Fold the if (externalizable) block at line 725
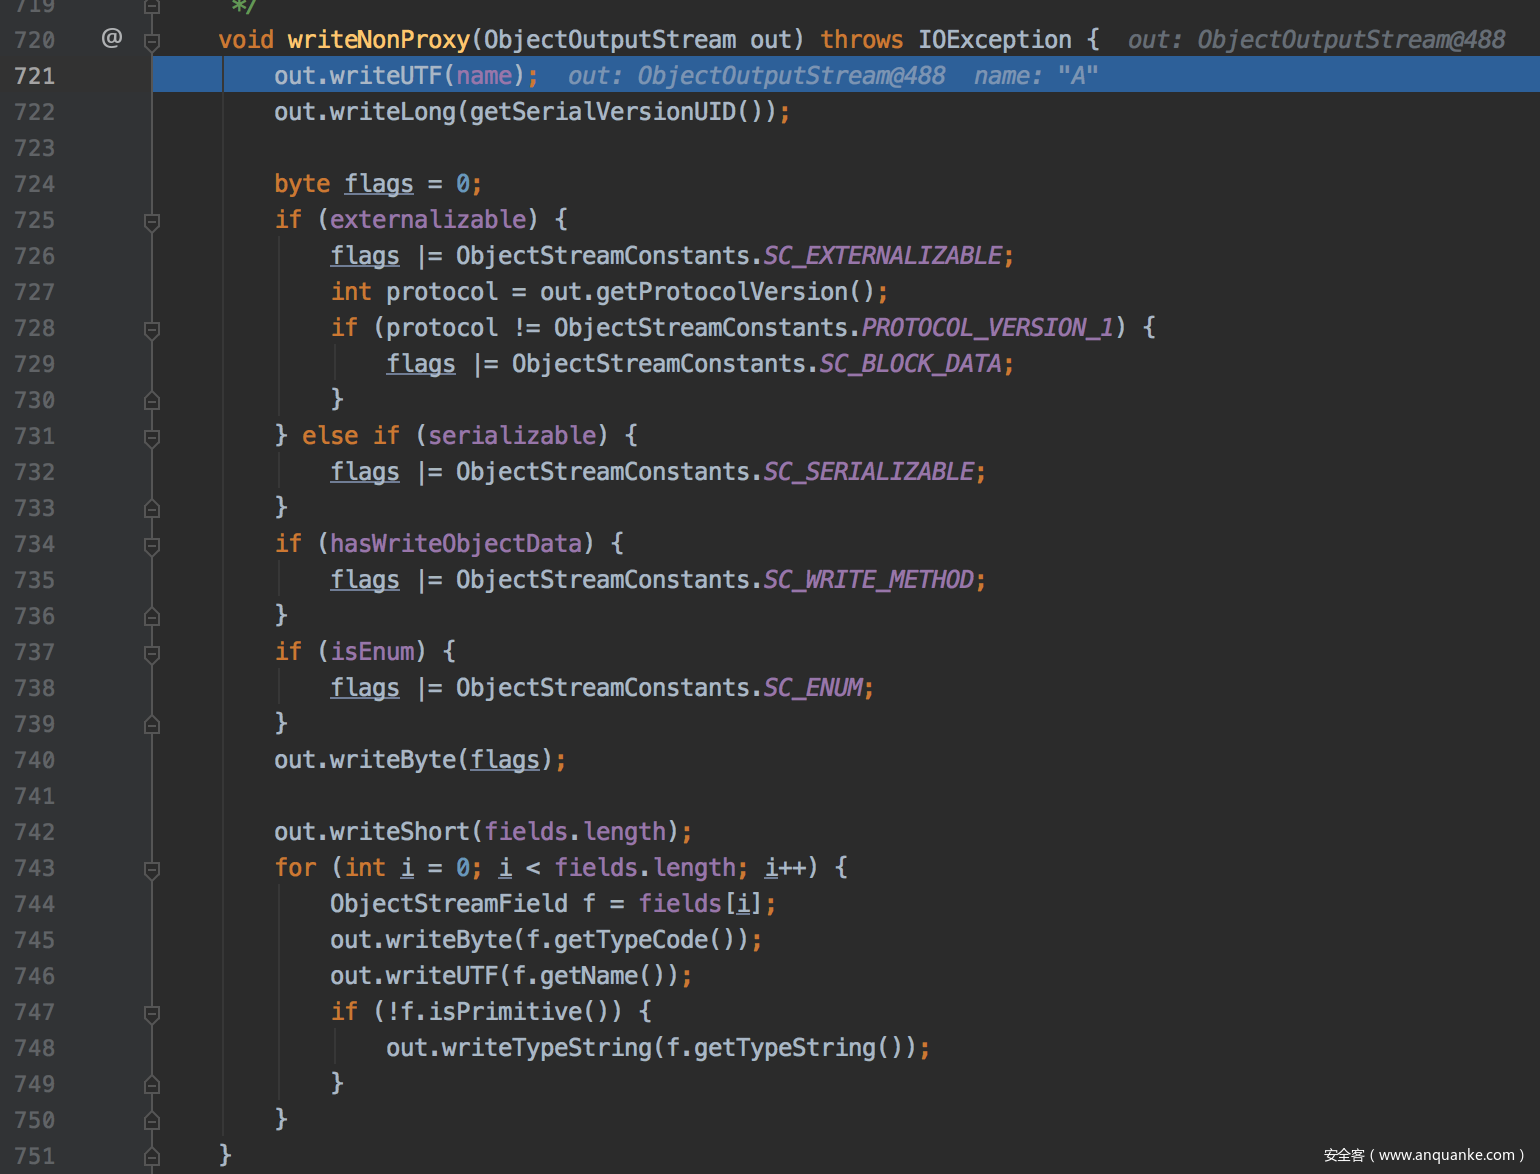The width and height of the screenshot is (1540, 1174). click(x=152, y=221)
